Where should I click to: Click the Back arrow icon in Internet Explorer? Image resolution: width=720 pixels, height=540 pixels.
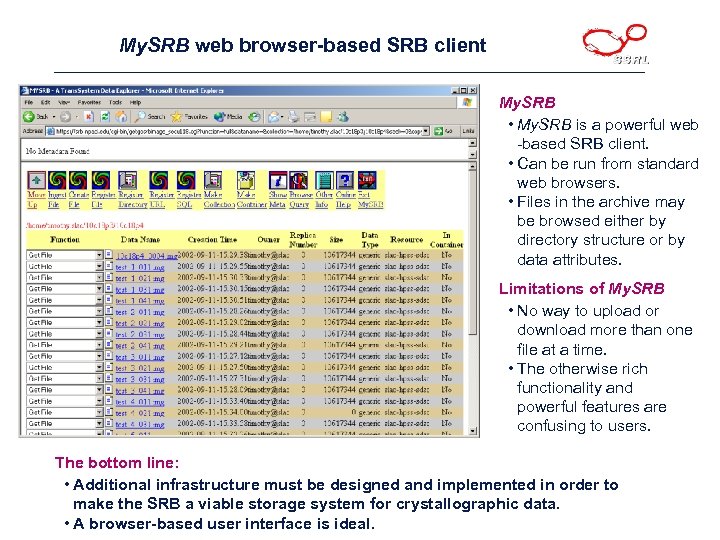pos(29,117)
